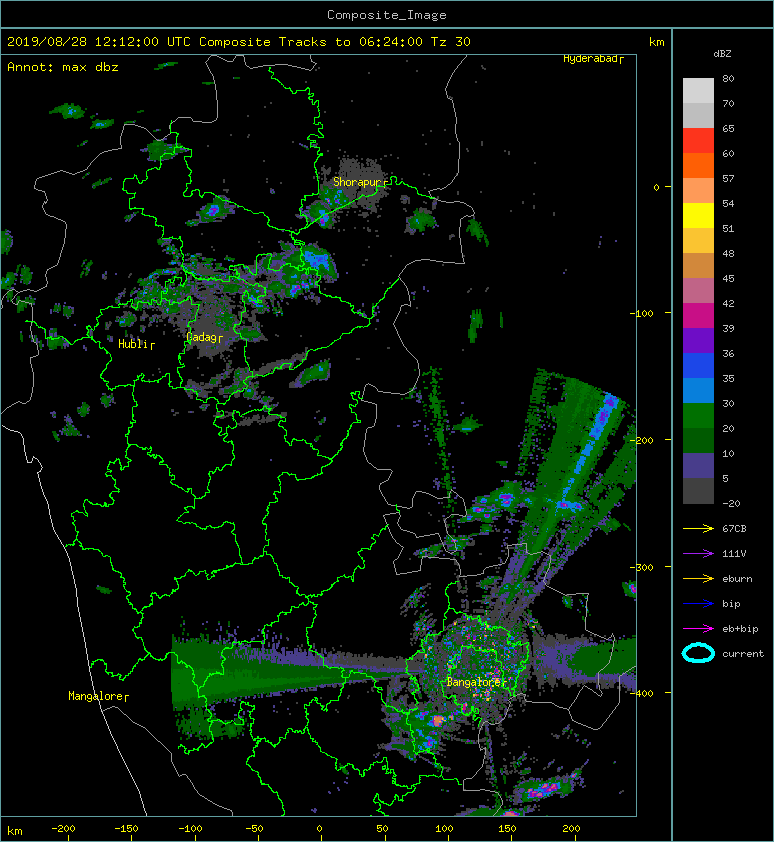Click the 67CB legend label

tap(734, 528)
